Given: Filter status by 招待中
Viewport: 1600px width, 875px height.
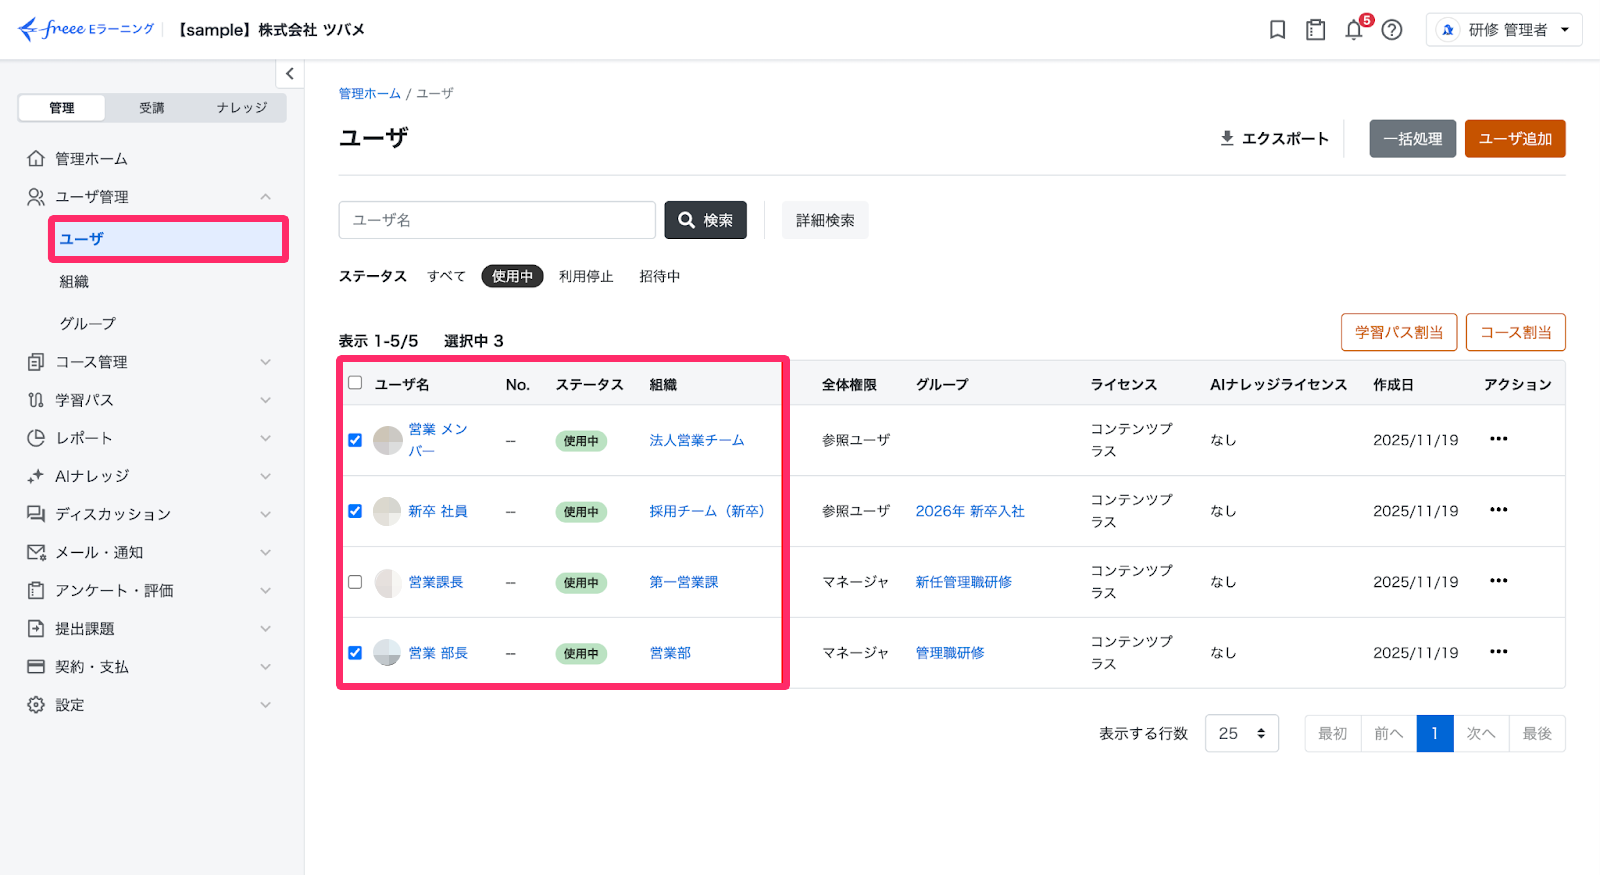Looking at the screenshot, I should click(x=660, y=276).
